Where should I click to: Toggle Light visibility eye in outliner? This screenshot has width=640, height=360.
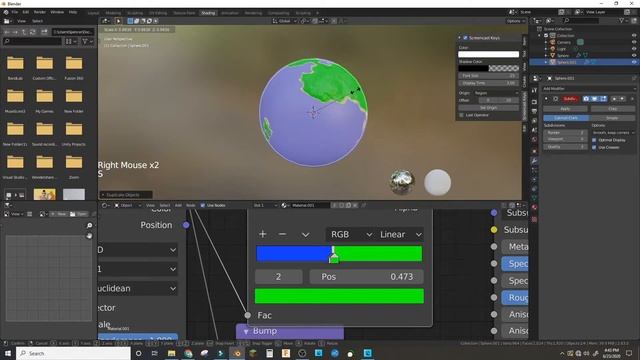click(634, 49)
